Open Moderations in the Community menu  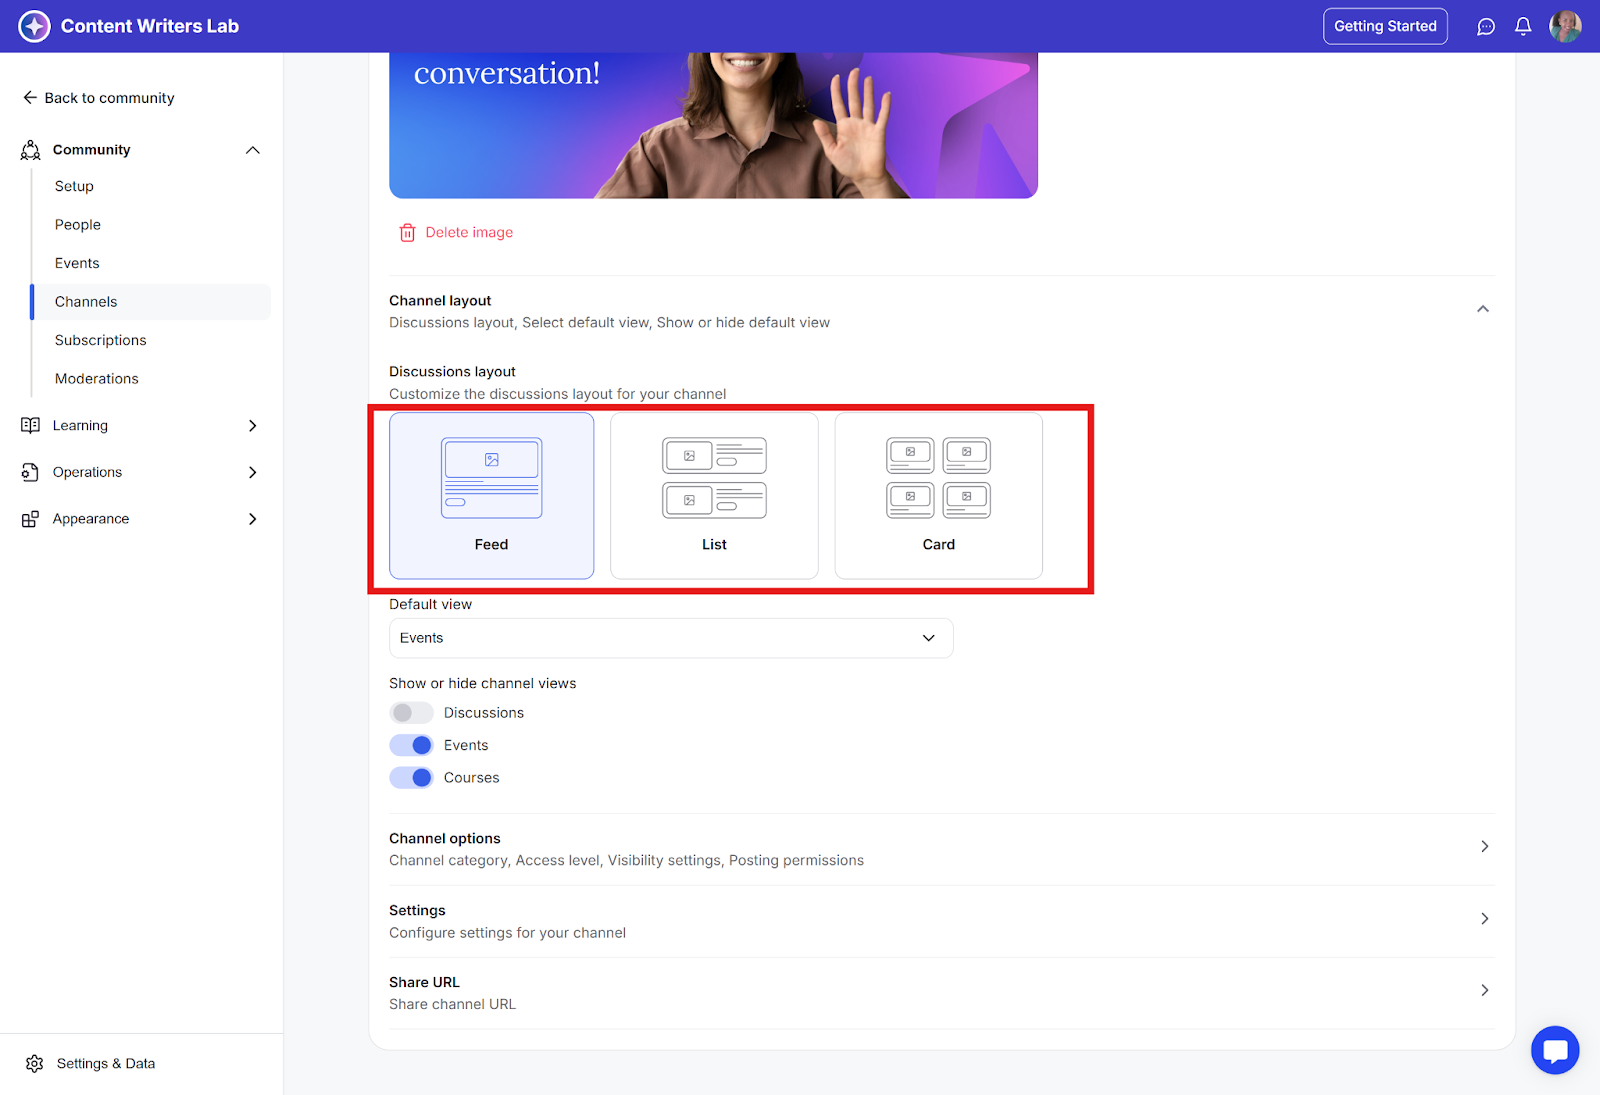pos(97,379)
